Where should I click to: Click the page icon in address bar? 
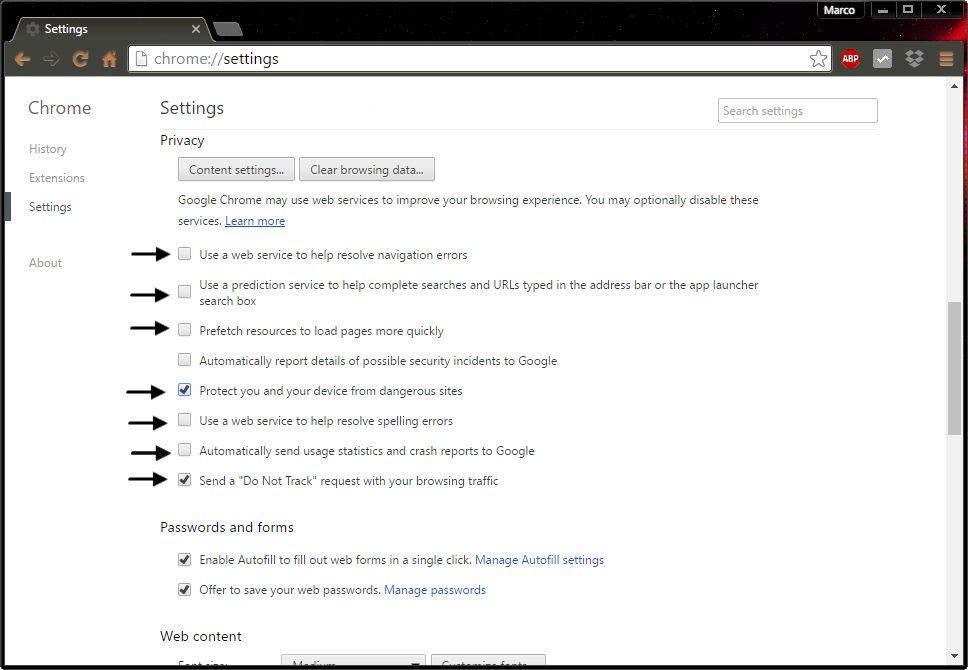click(141, 59)
